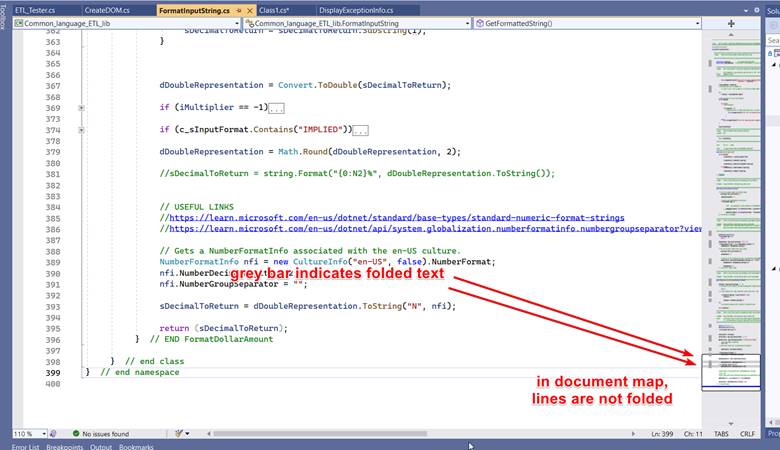The image size is (780, 450).
Task: Click CultureInfo in line 389
Action: click(320, 262)
